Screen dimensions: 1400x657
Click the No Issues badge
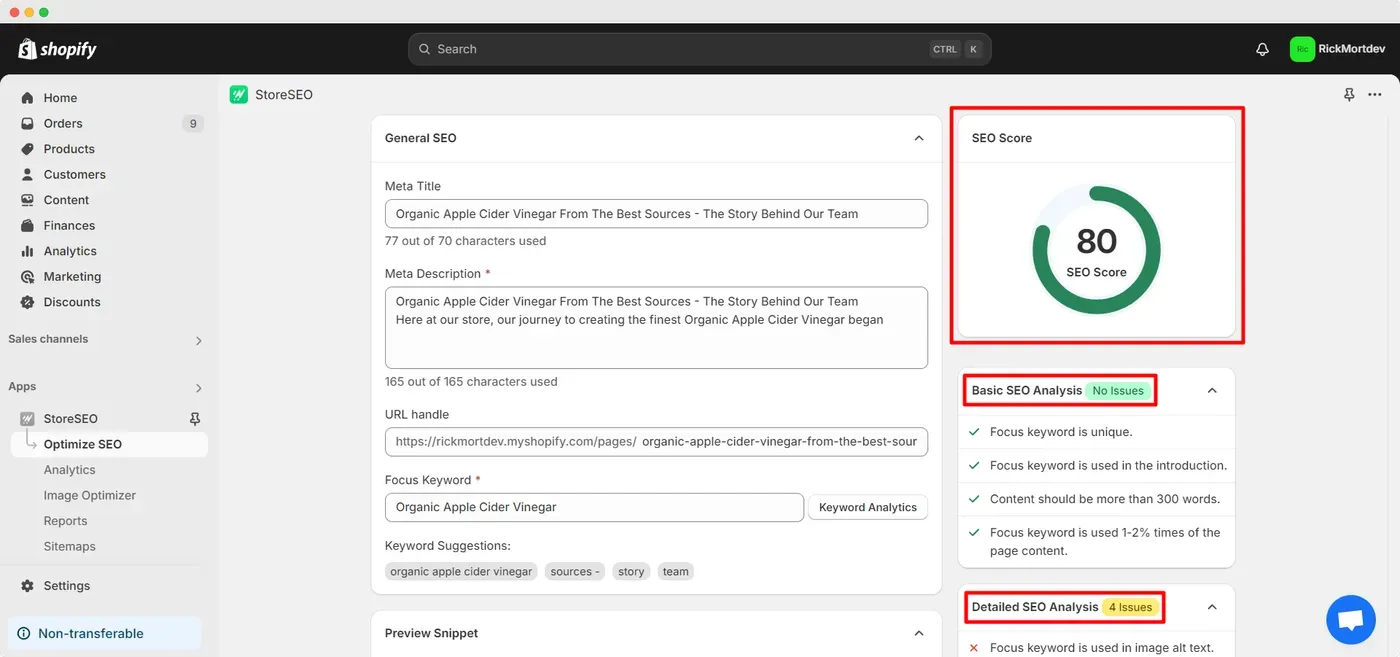(1118, 390)
